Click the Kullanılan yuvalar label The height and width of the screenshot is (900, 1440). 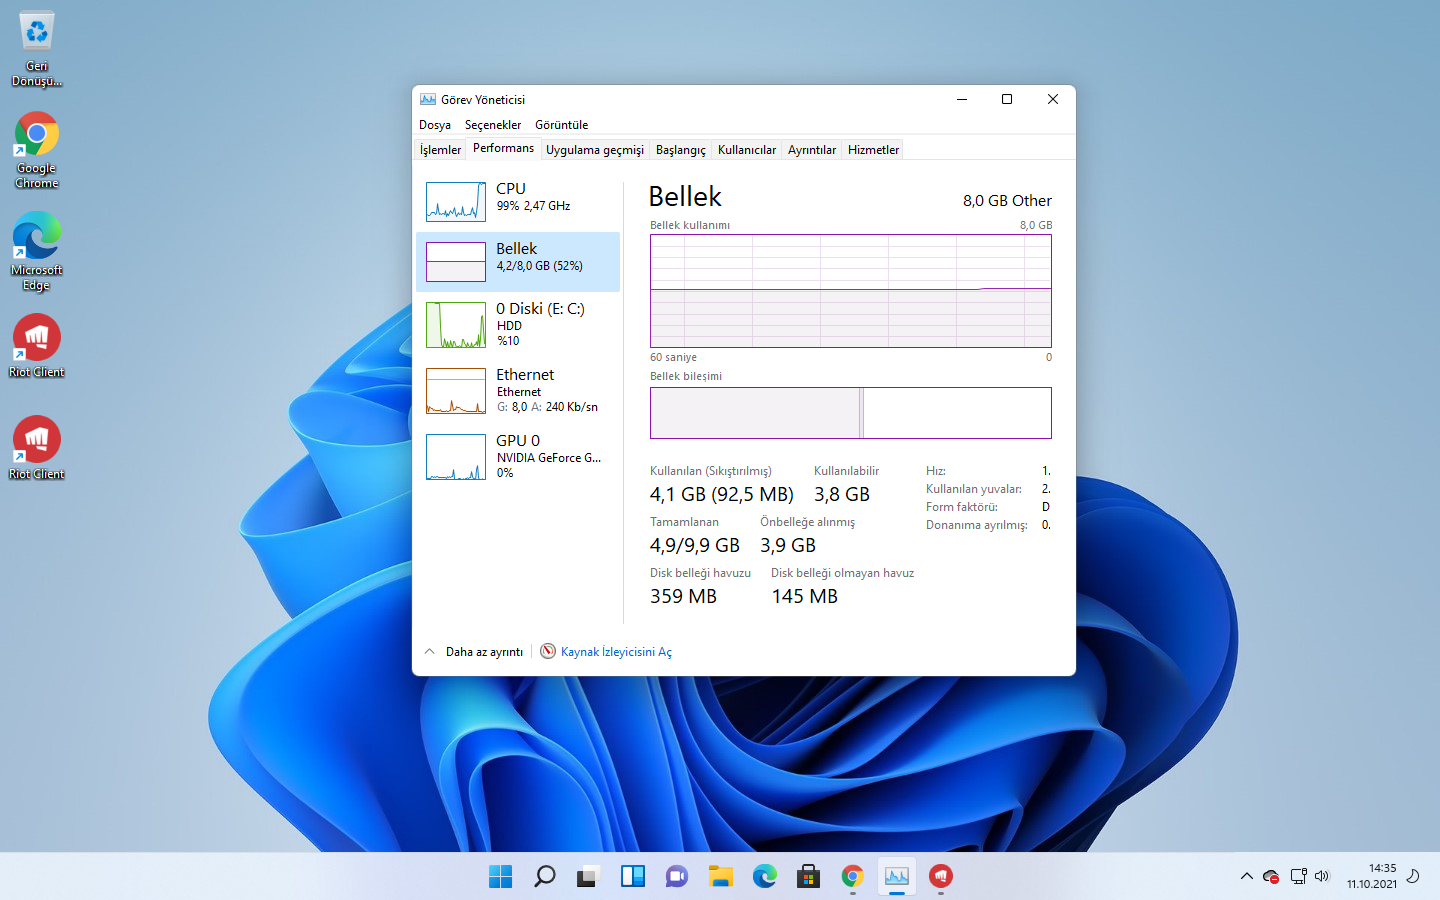tap(974, 489)
